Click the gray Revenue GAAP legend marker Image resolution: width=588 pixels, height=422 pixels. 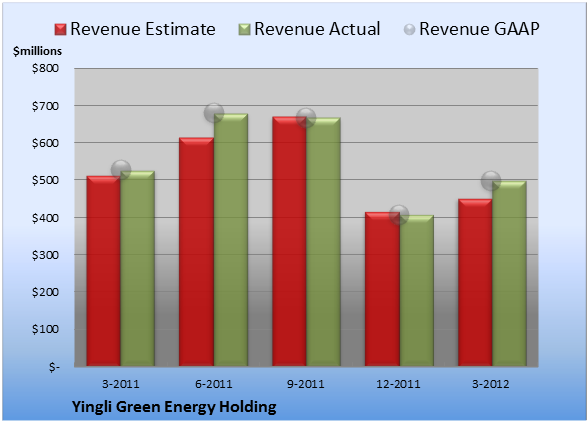[410, 30]
